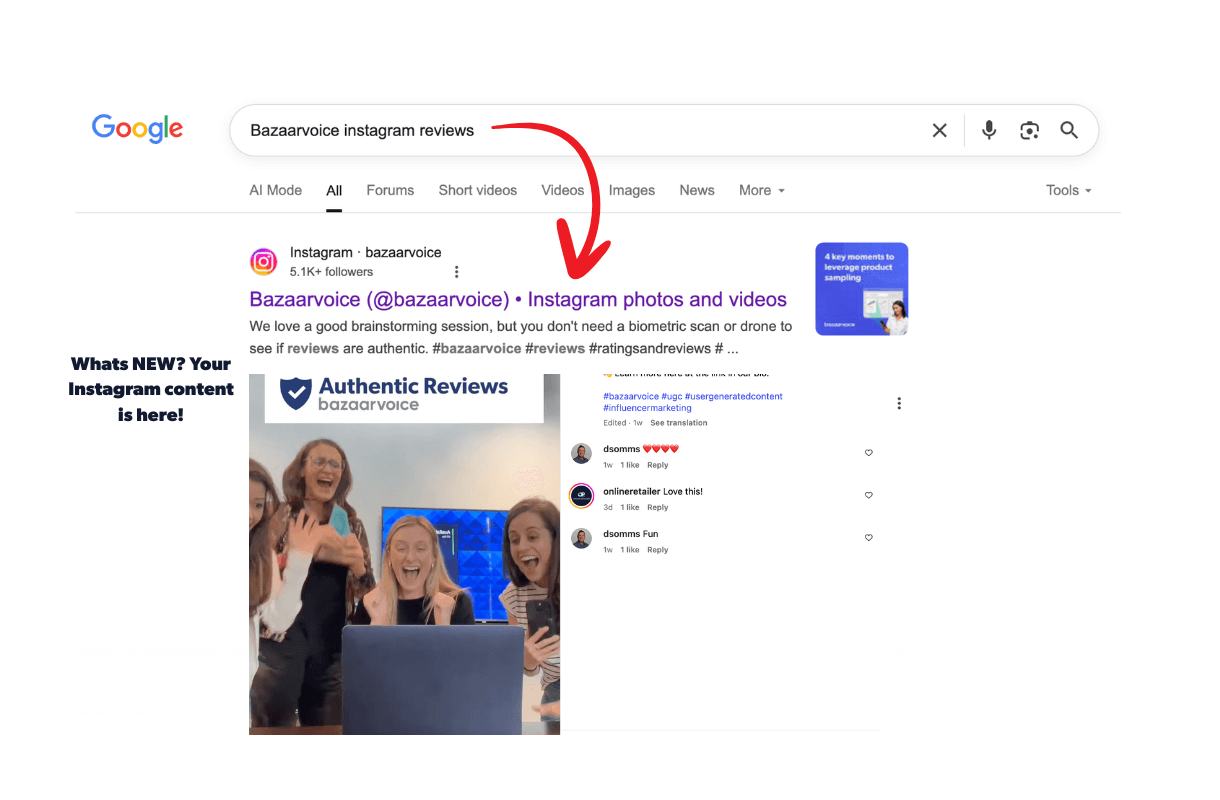Switch to the Images tab
1220x800 pixels.
(632, 190)
